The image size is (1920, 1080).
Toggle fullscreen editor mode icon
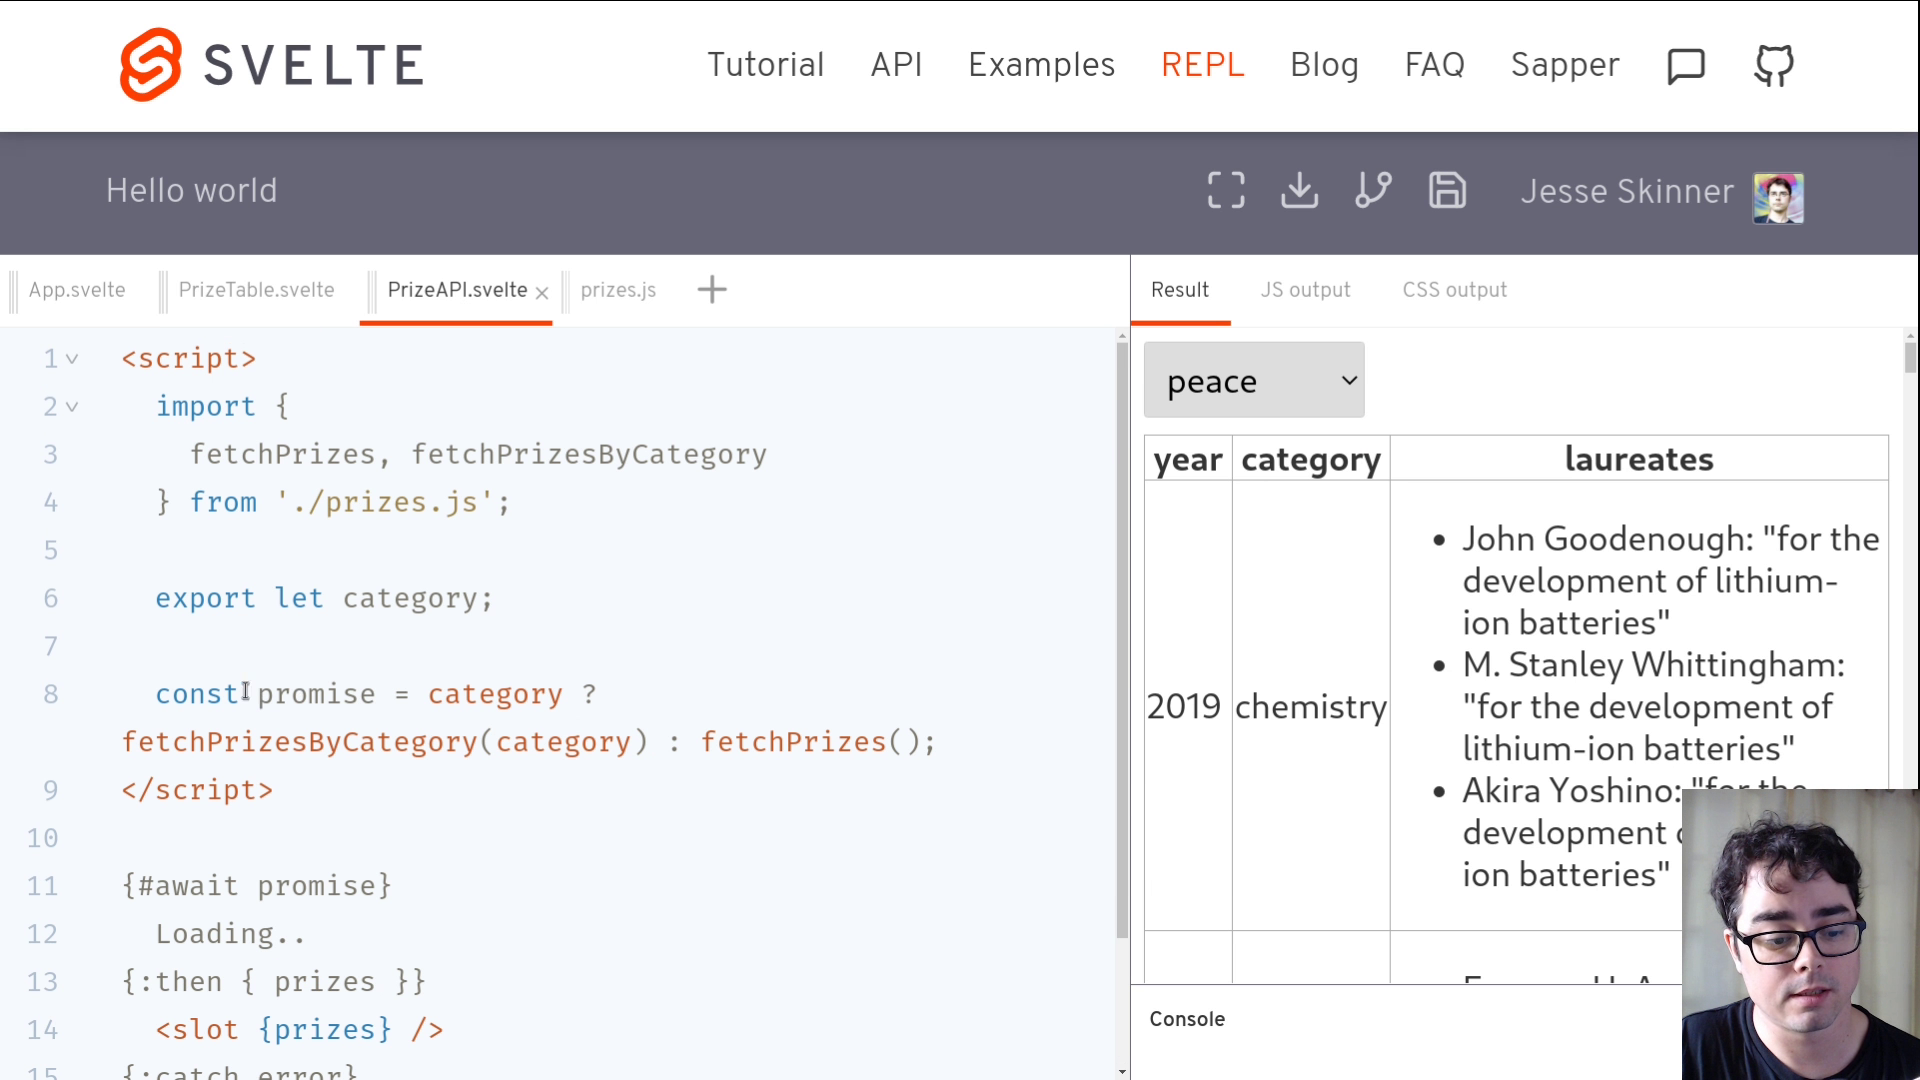tap(1226, 190)
